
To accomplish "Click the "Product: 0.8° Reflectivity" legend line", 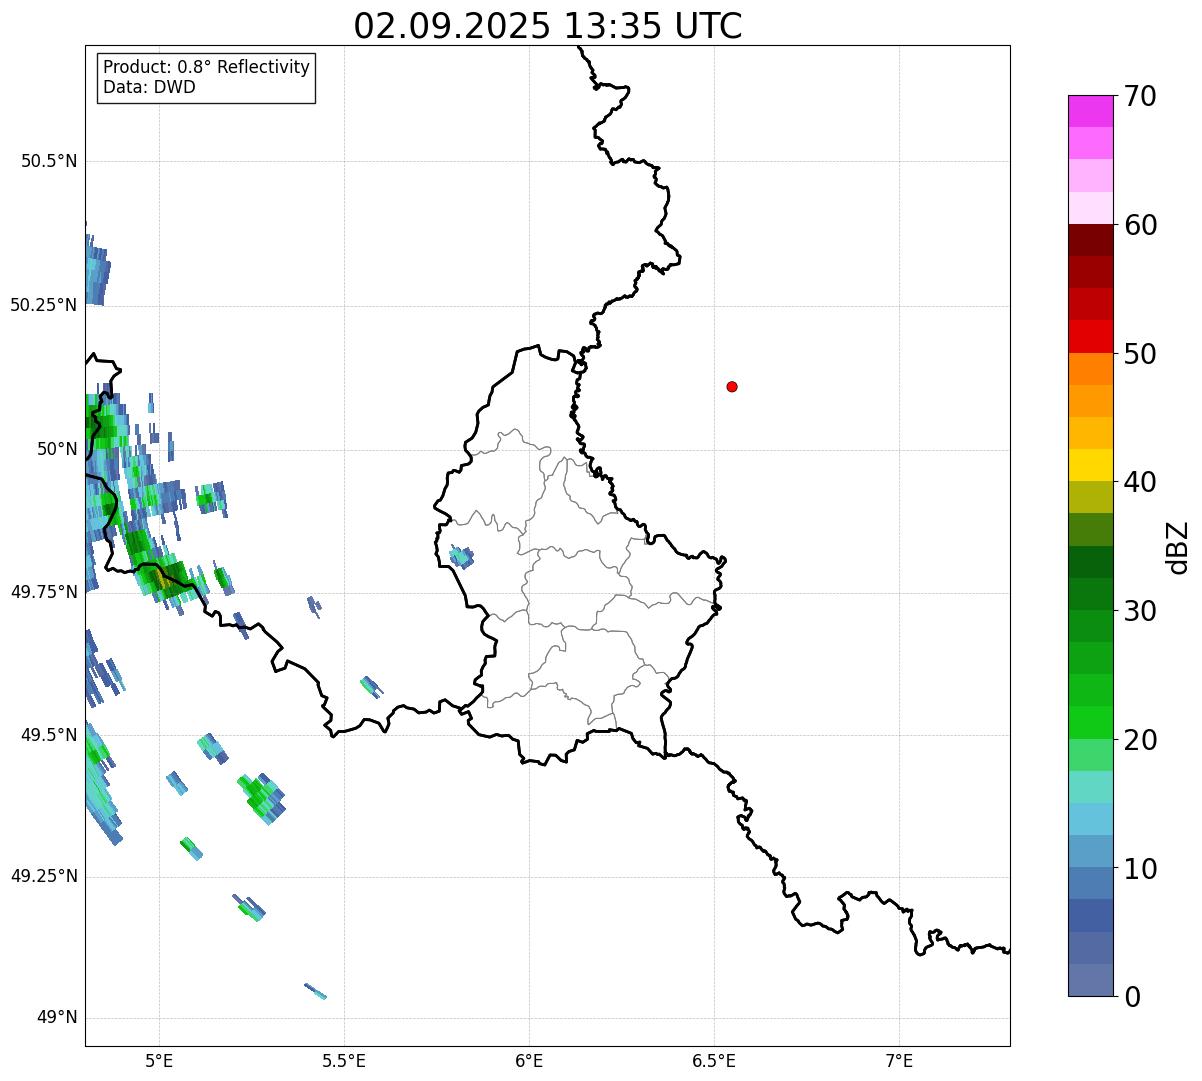I will (207, 67).
